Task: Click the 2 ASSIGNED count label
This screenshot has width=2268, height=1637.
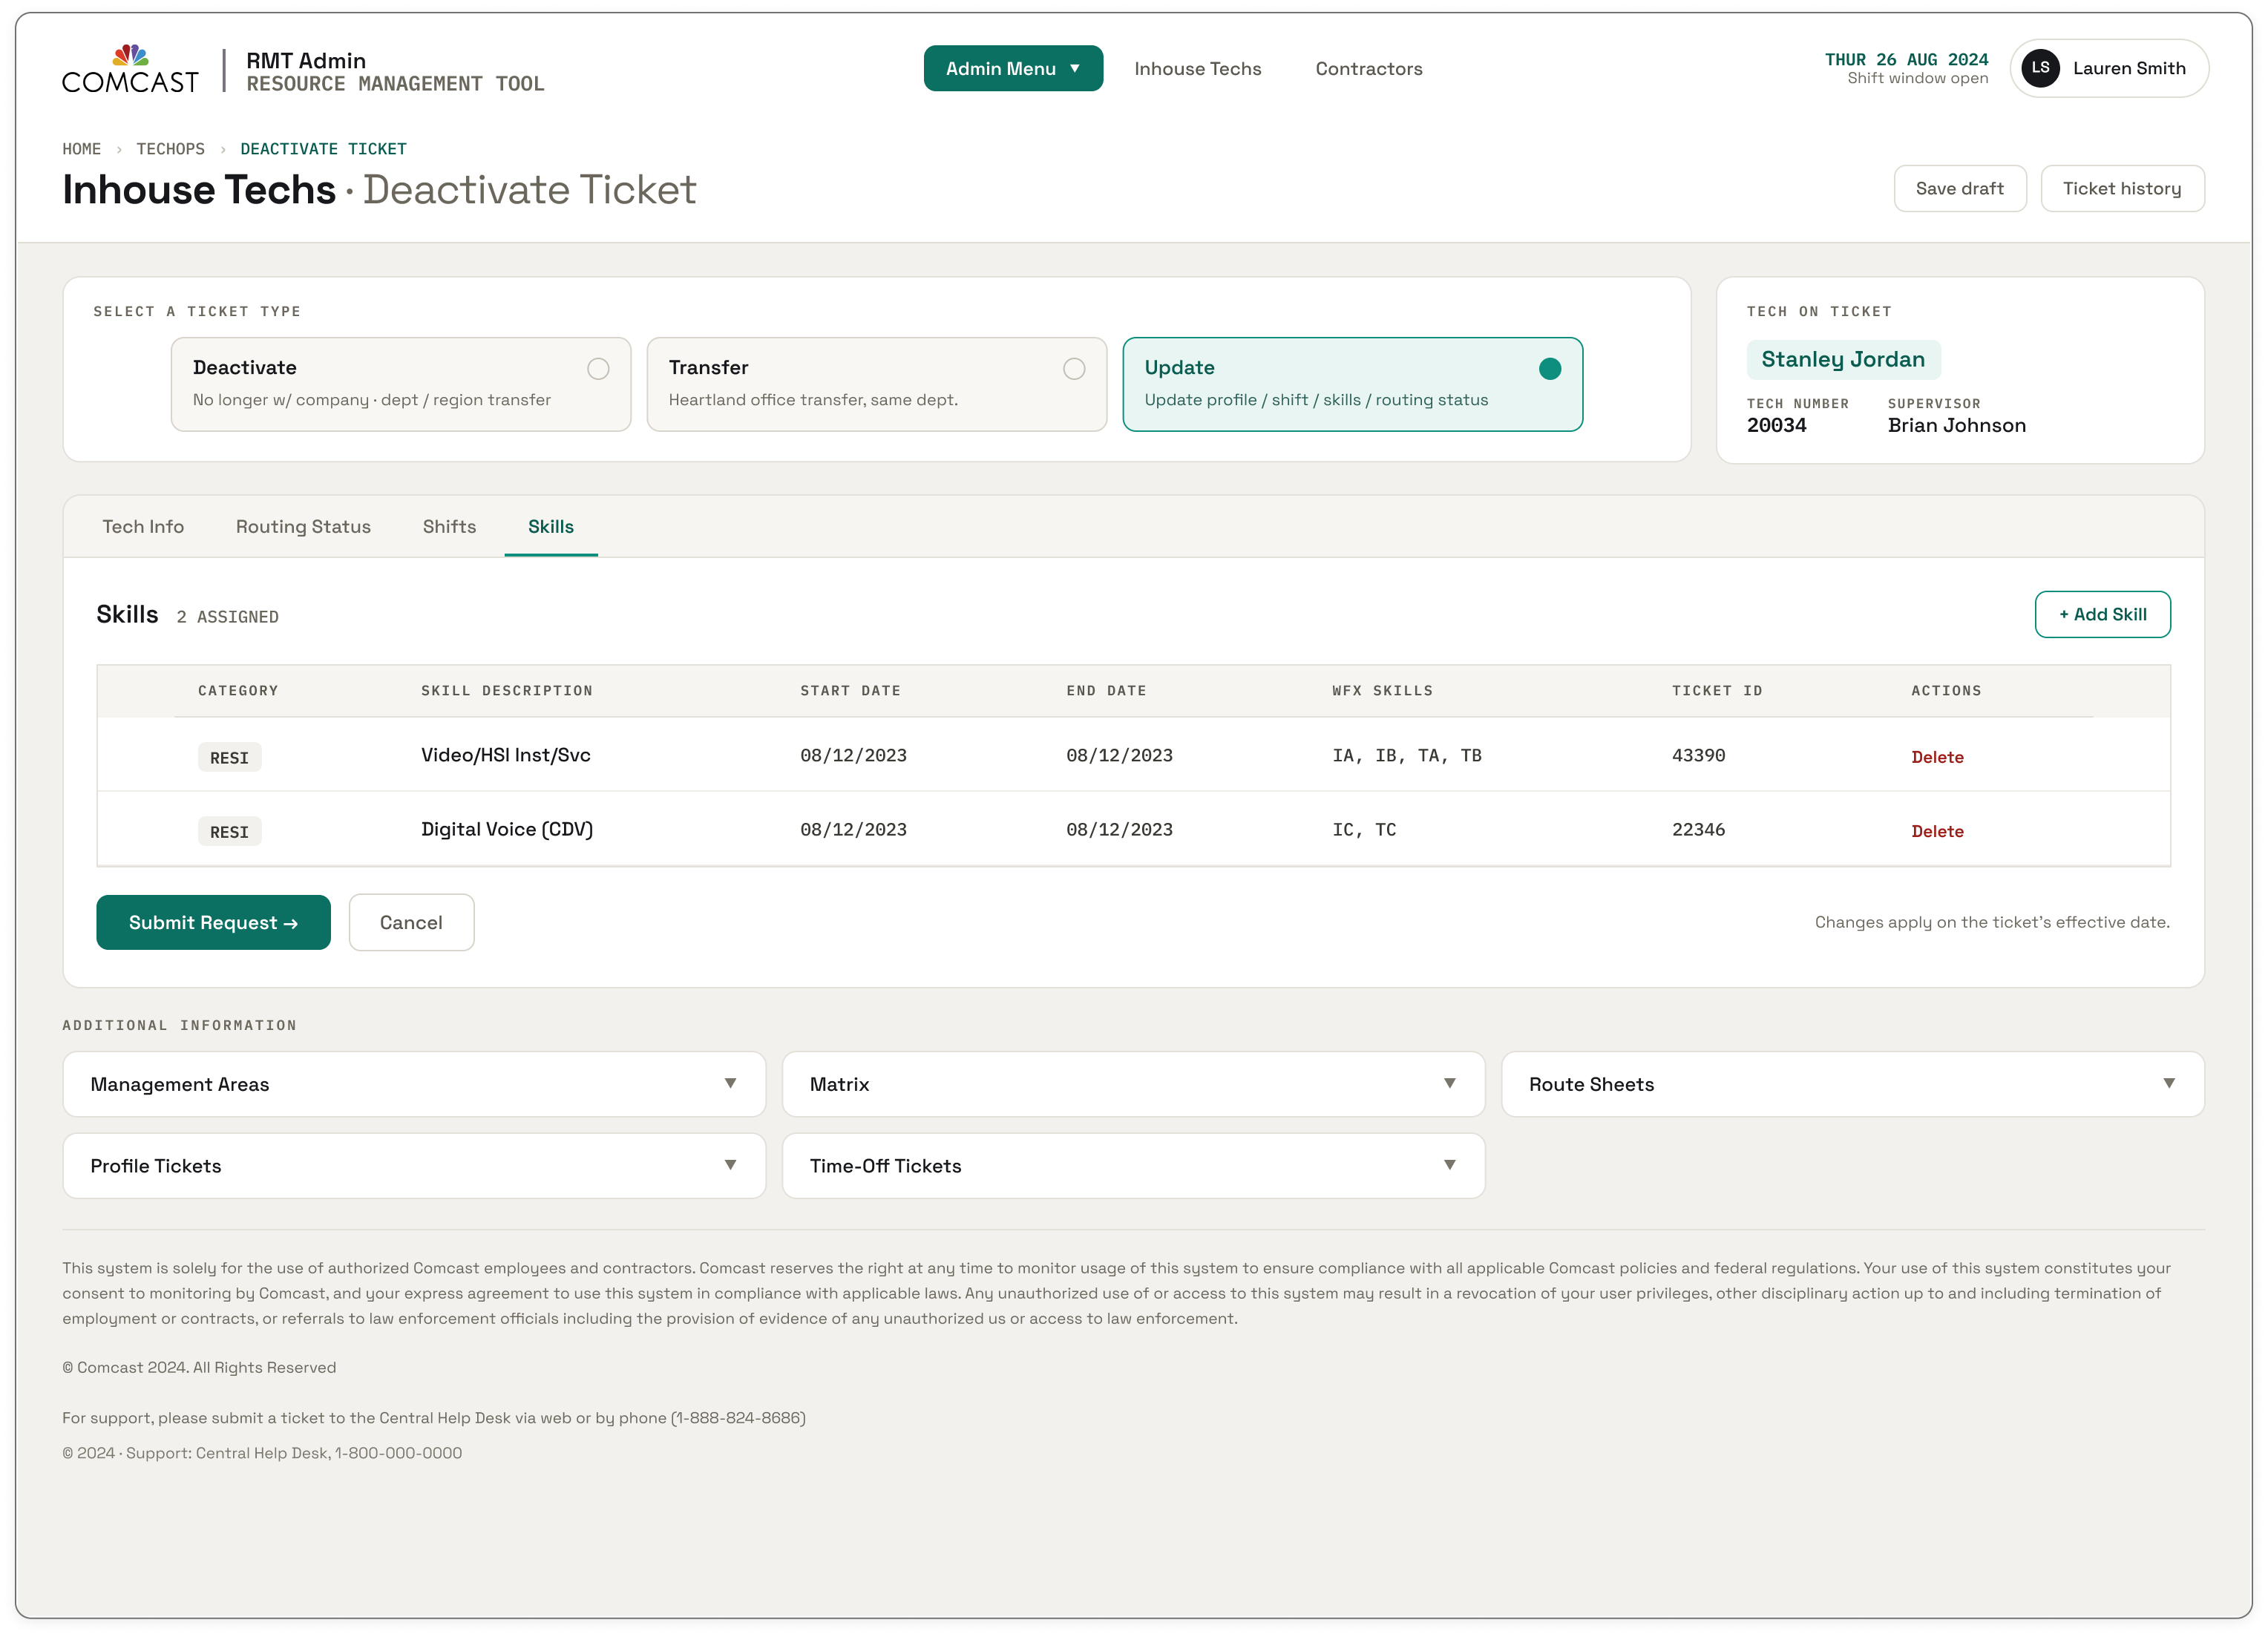Action: click(227, 617)
